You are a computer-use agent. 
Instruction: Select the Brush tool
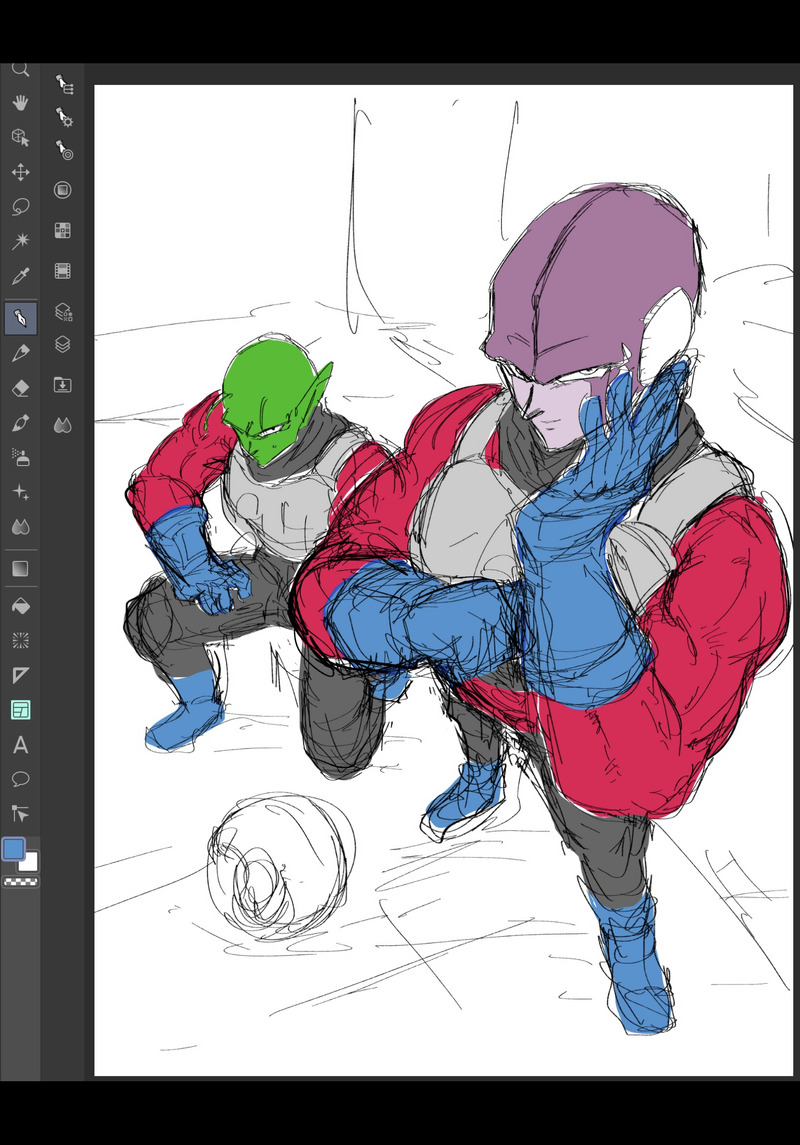click(x=20, y=423)
